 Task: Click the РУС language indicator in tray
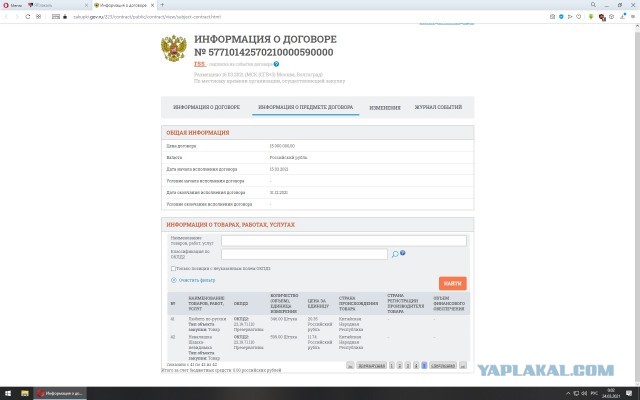(594, 393)
